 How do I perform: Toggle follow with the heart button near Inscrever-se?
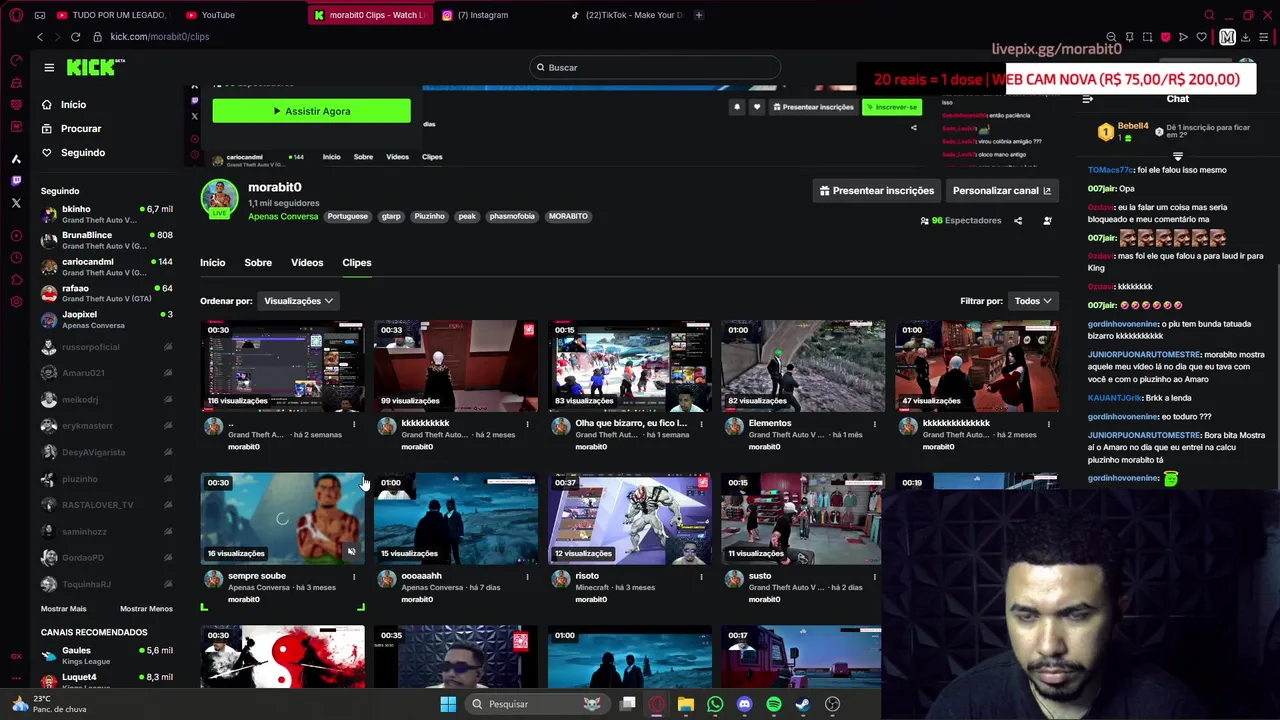[x=757, y=107]
